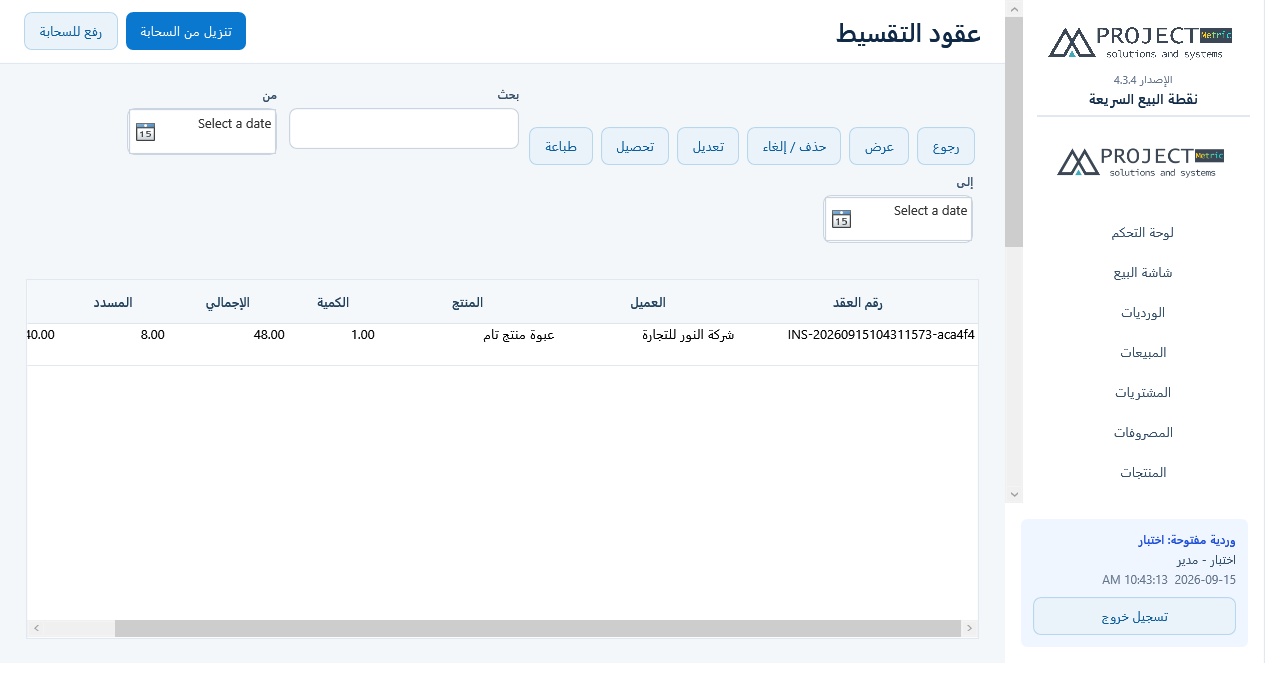
Task: Select the contract row INS-20260915104311573-aca4f4
Action: 502,335
